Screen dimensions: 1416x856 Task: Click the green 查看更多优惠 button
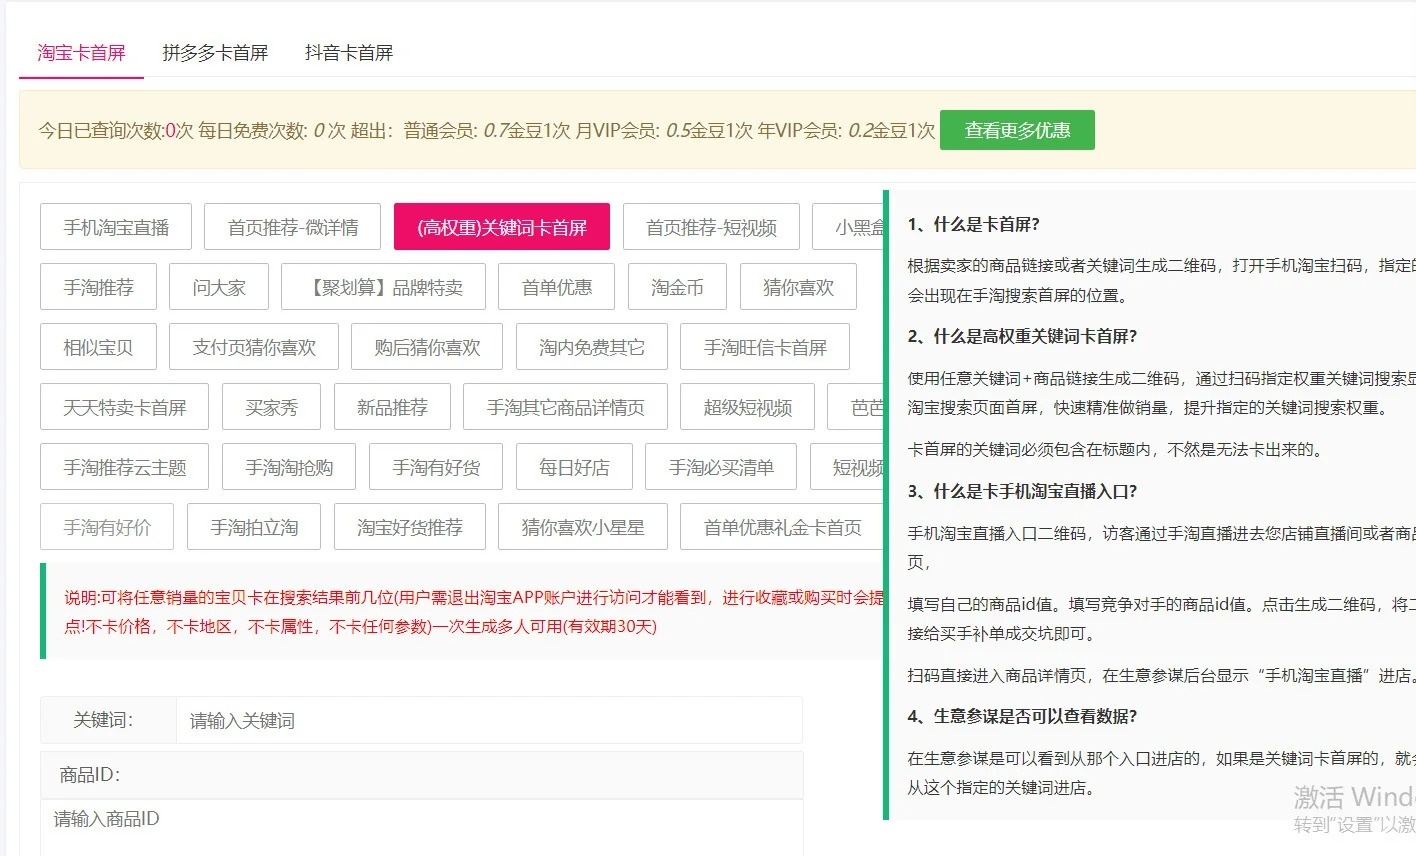click(x=1017, y=130)
